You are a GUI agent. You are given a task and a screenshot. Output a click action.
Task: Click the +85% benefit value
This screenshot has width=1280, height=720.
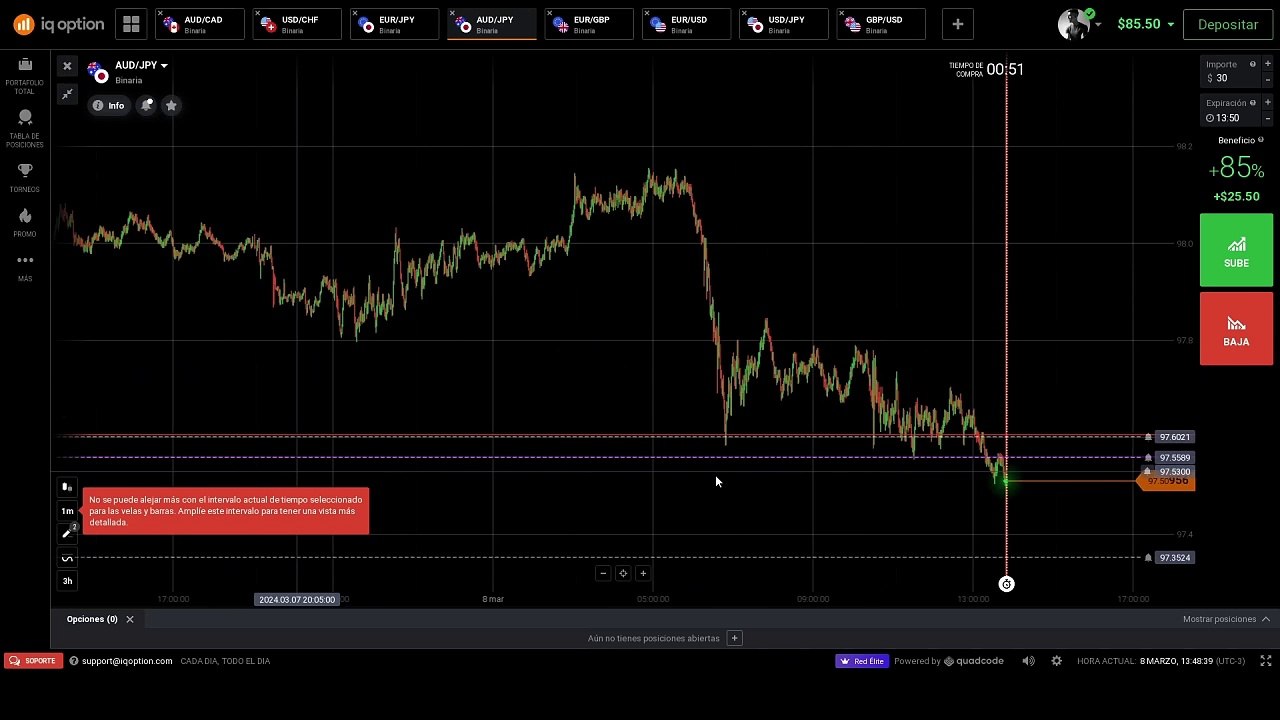(1236, 169)
